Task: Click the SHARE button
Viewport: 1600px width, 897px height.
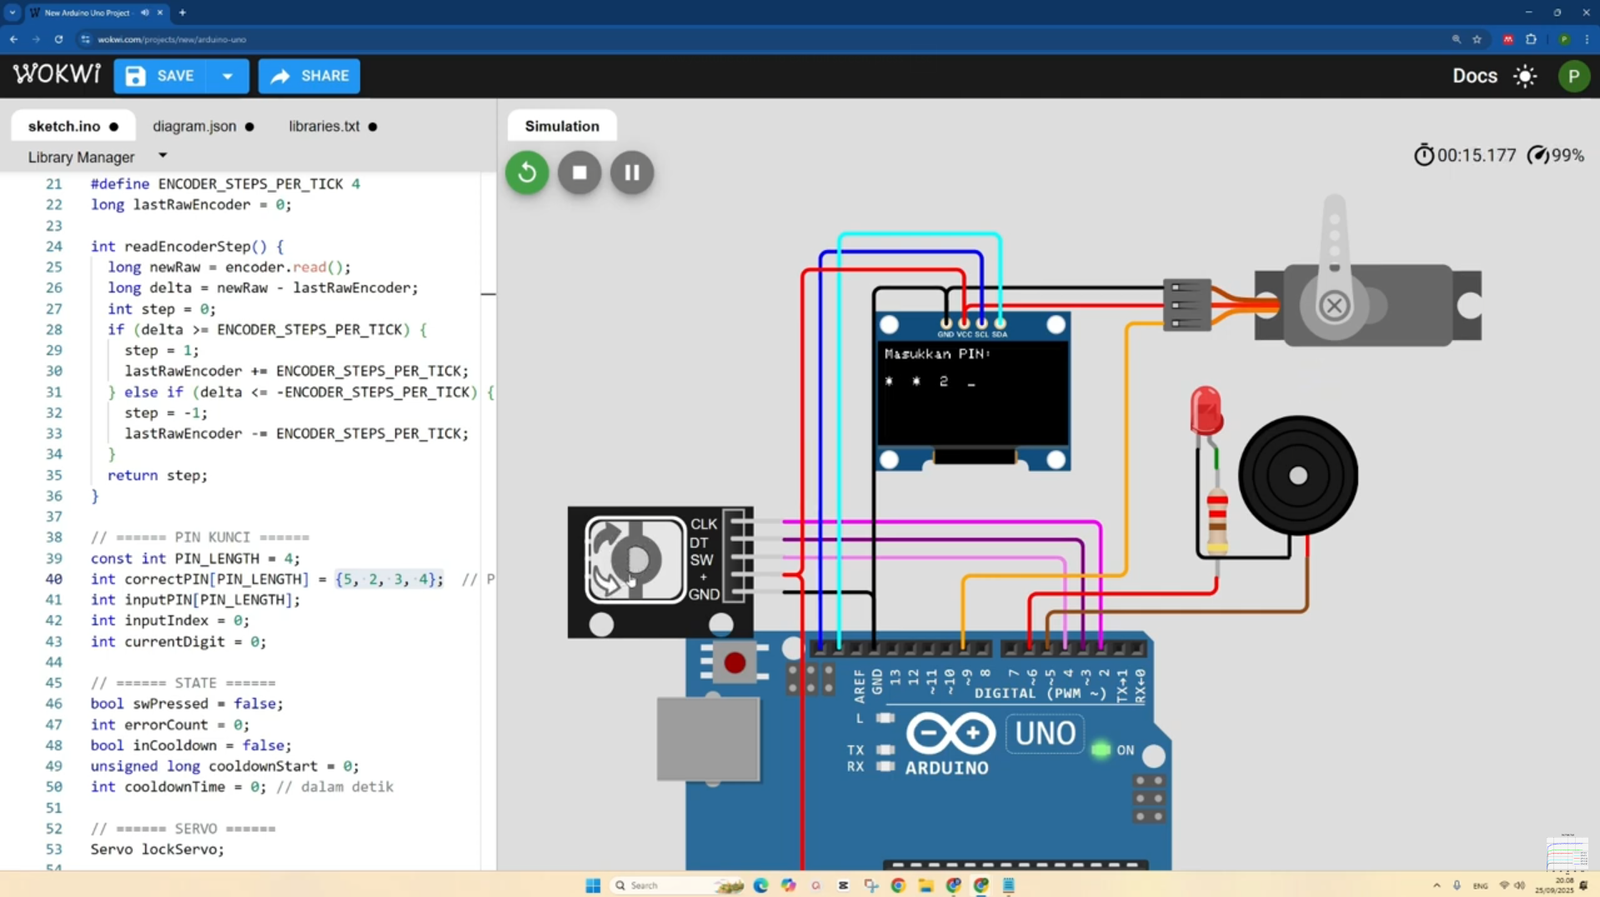Action: pos(309,76)
